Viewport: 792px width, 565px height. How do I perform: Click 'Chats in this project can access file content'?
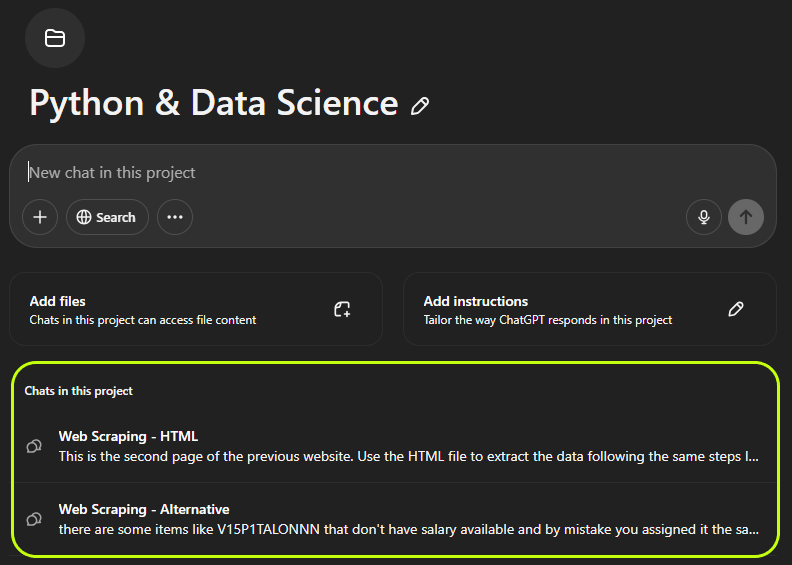(x=143, y=320)
